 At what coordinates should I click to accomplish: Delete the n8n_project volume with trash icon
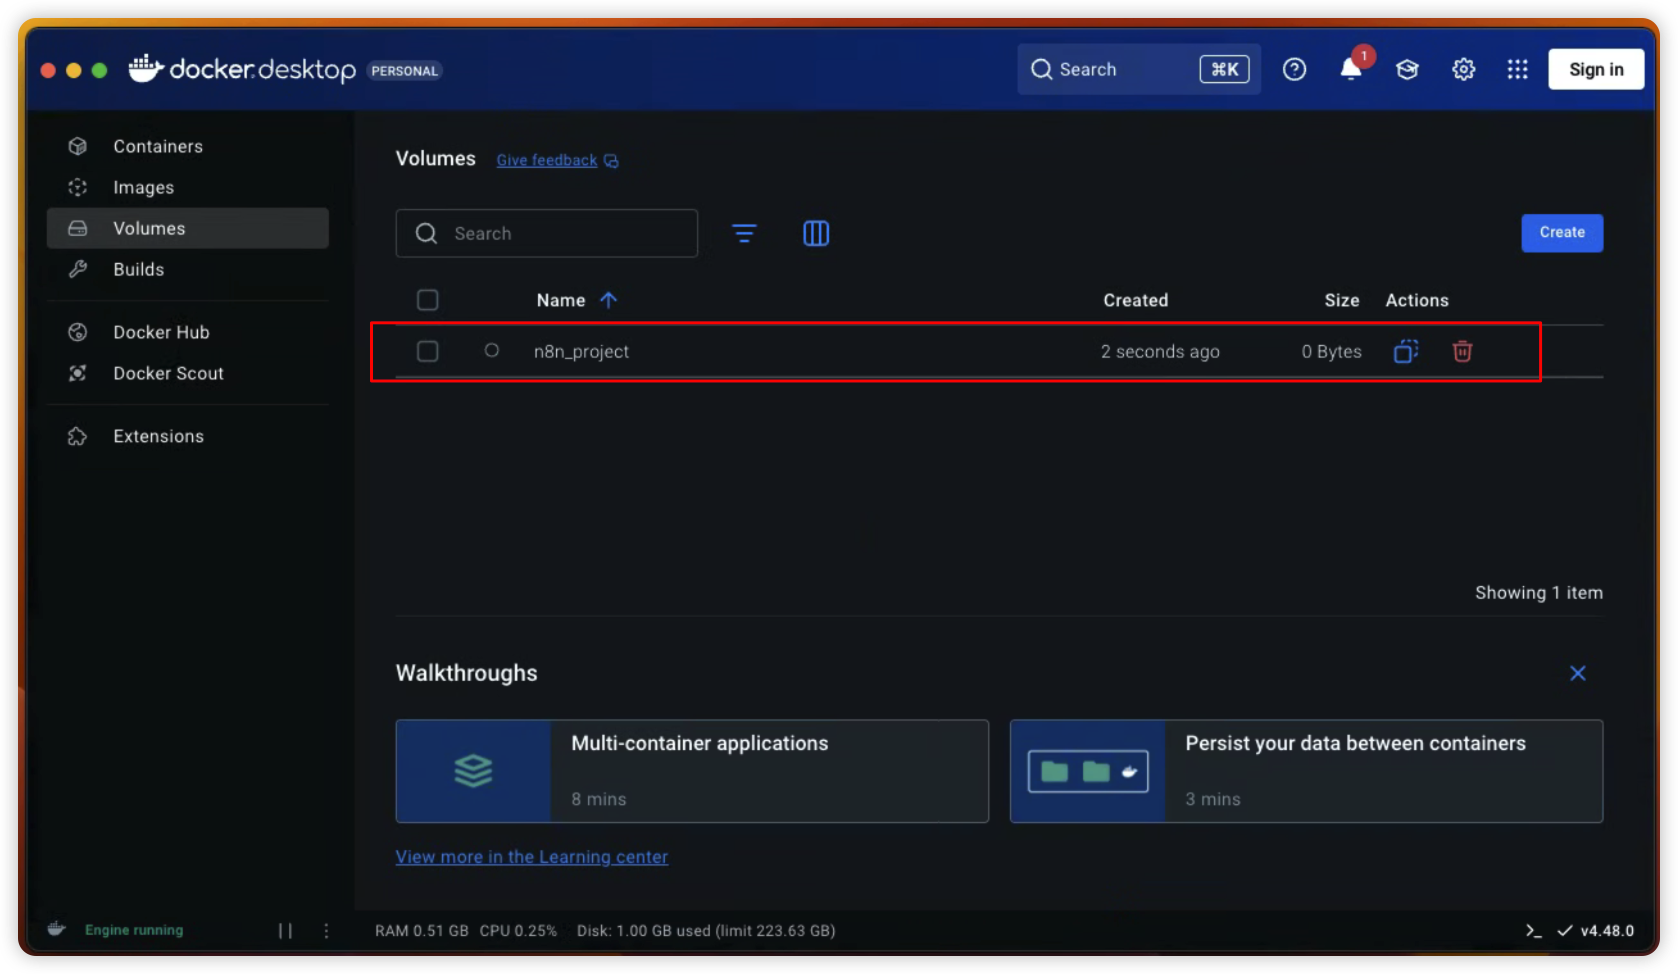tap(1462, 351)
